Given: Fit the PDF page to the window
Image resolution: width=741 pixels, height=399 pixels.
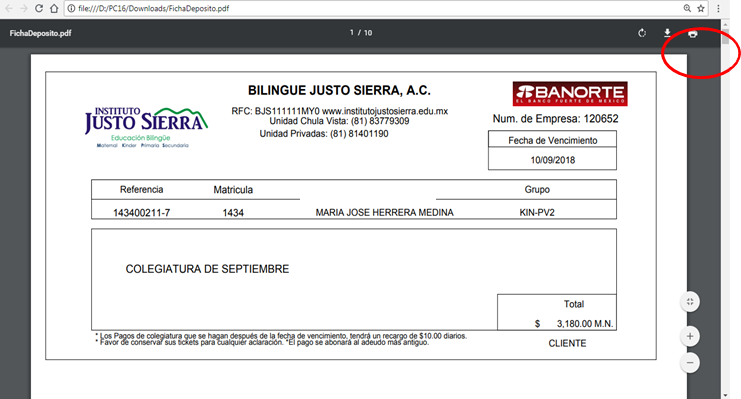Looking at the screenshot, I should [x=690, y=302].
